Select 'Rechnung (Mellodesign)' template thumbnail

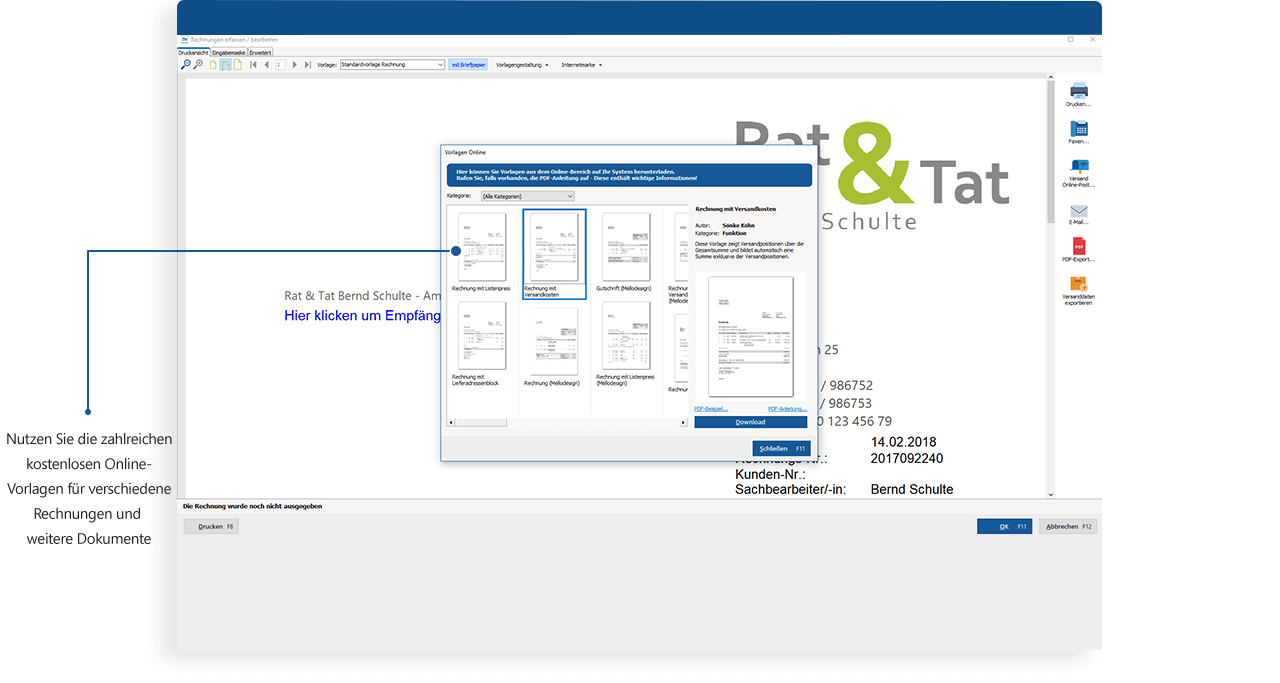pos(554,341)
